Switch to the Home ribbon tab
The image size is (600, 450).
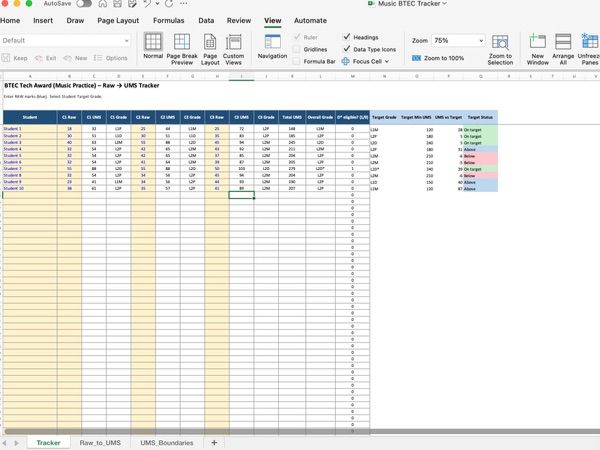click(10, 21)
